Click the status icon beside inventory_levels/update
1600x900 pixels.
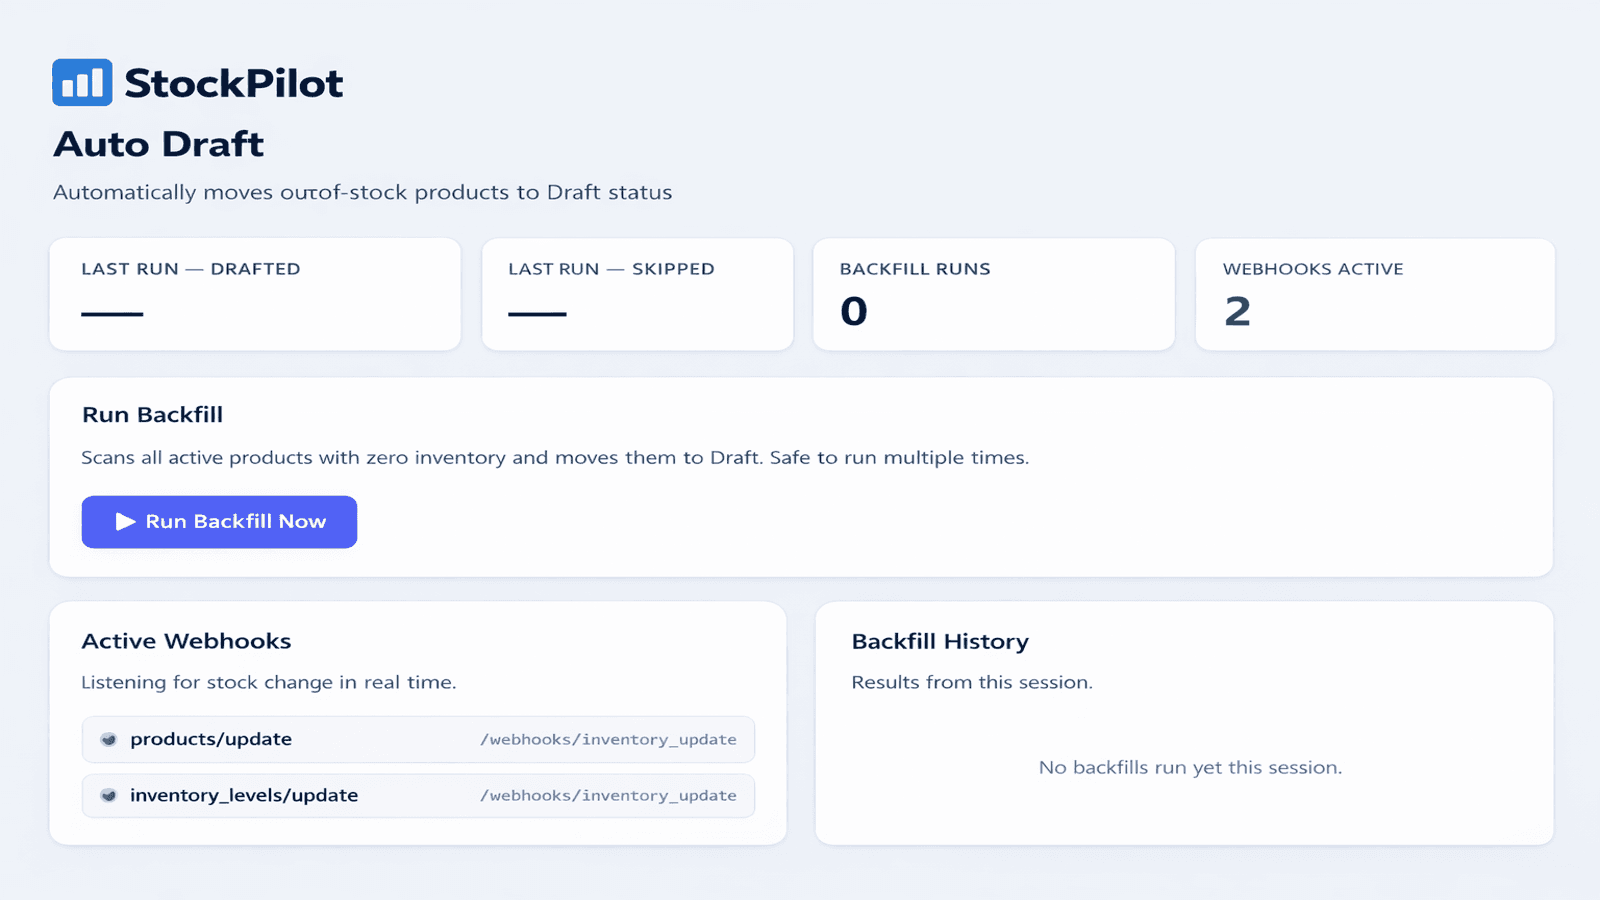point(108,796)
